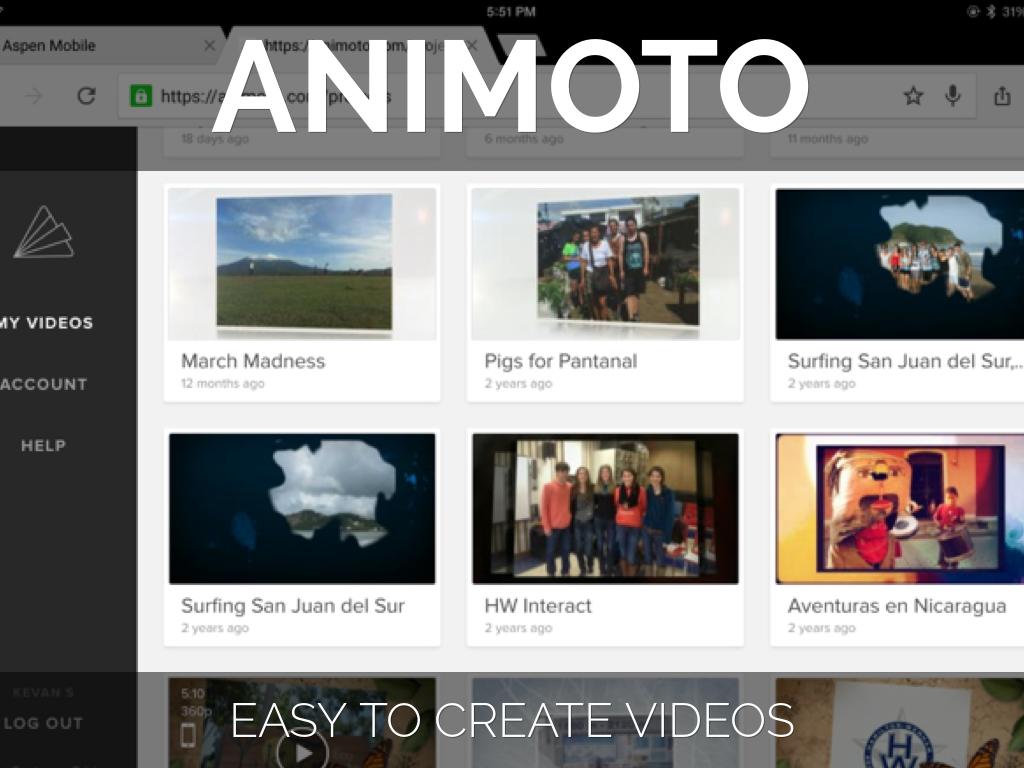Go to the Account section
The height and width of the screenshot is (768, 1024).
click(x=44, y=384)
